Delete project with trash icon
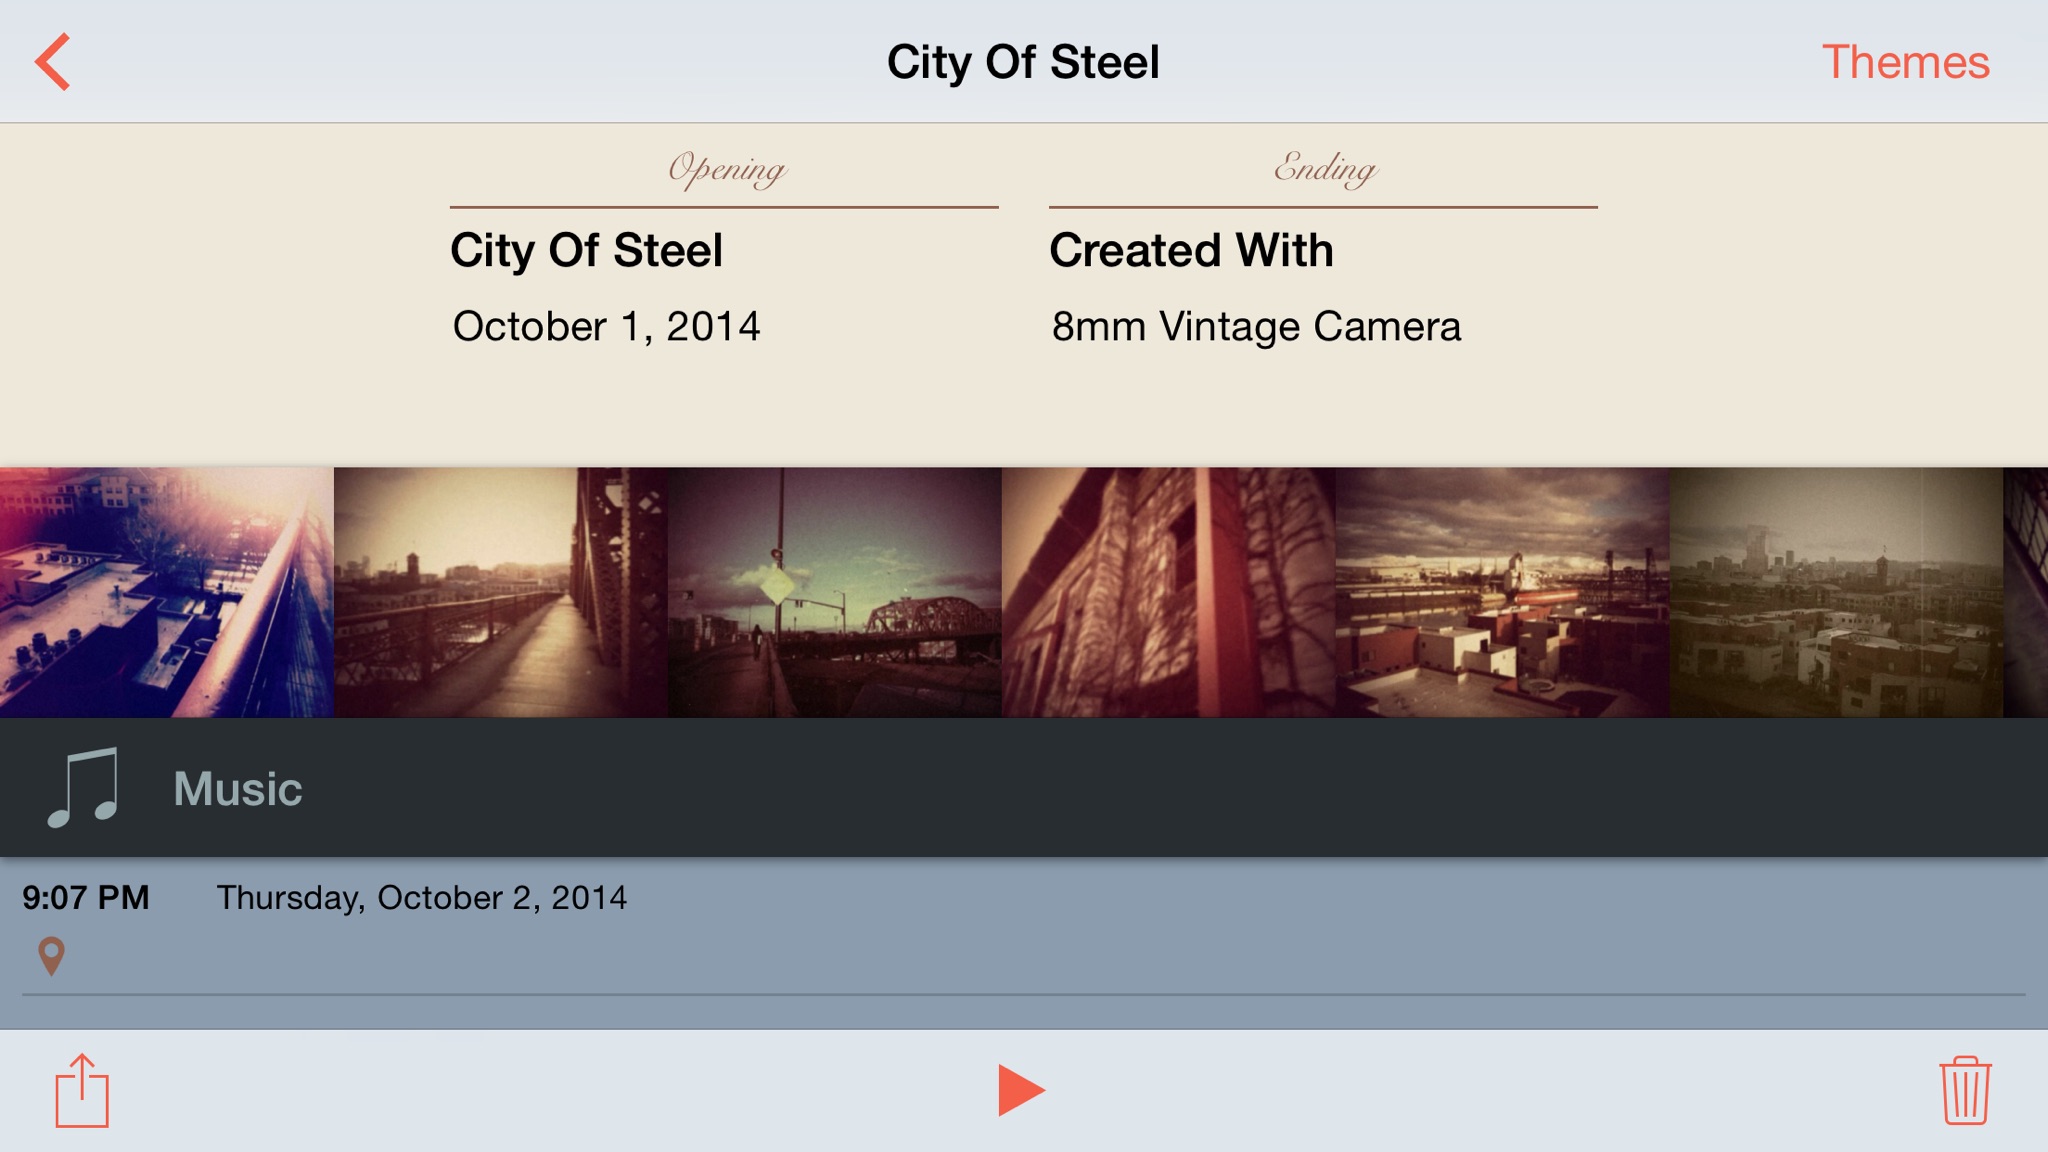The image size is (2048, 1152). tap(1965, 1090)
